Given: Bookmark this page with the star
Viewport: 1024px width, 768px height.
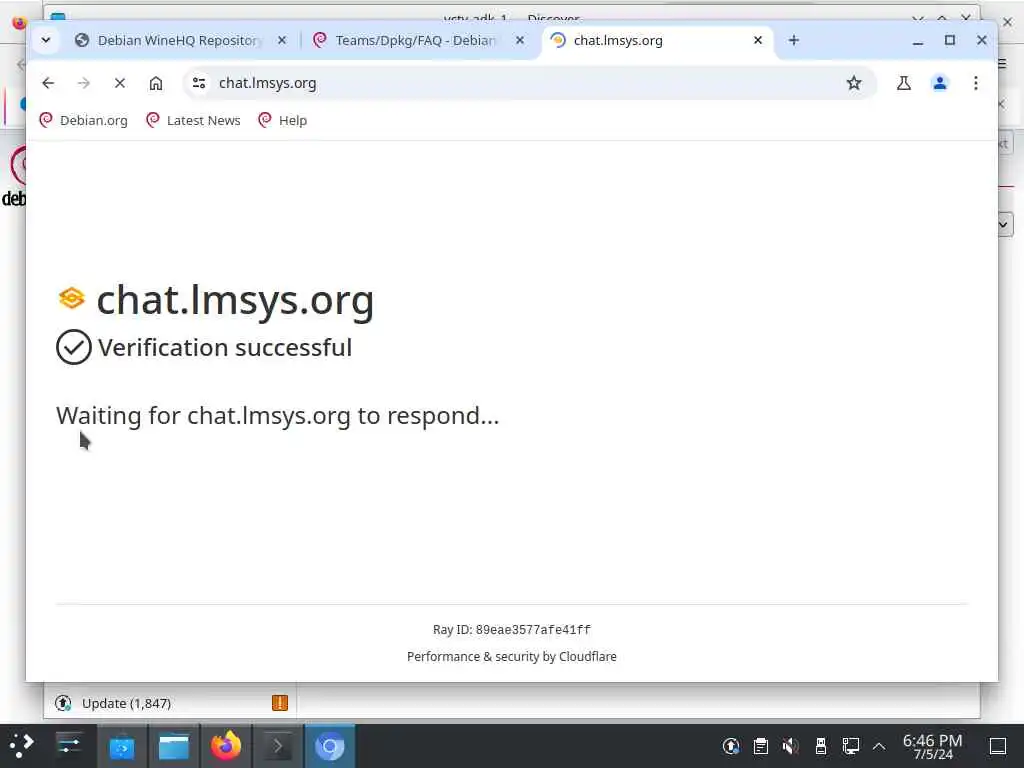Looking at the screenshot, I should (854, 83).
